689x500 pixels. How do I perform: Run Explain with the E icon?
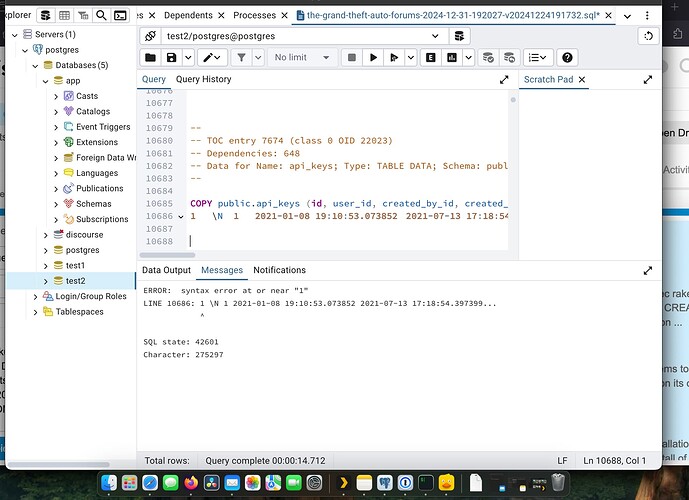(431, 58)
